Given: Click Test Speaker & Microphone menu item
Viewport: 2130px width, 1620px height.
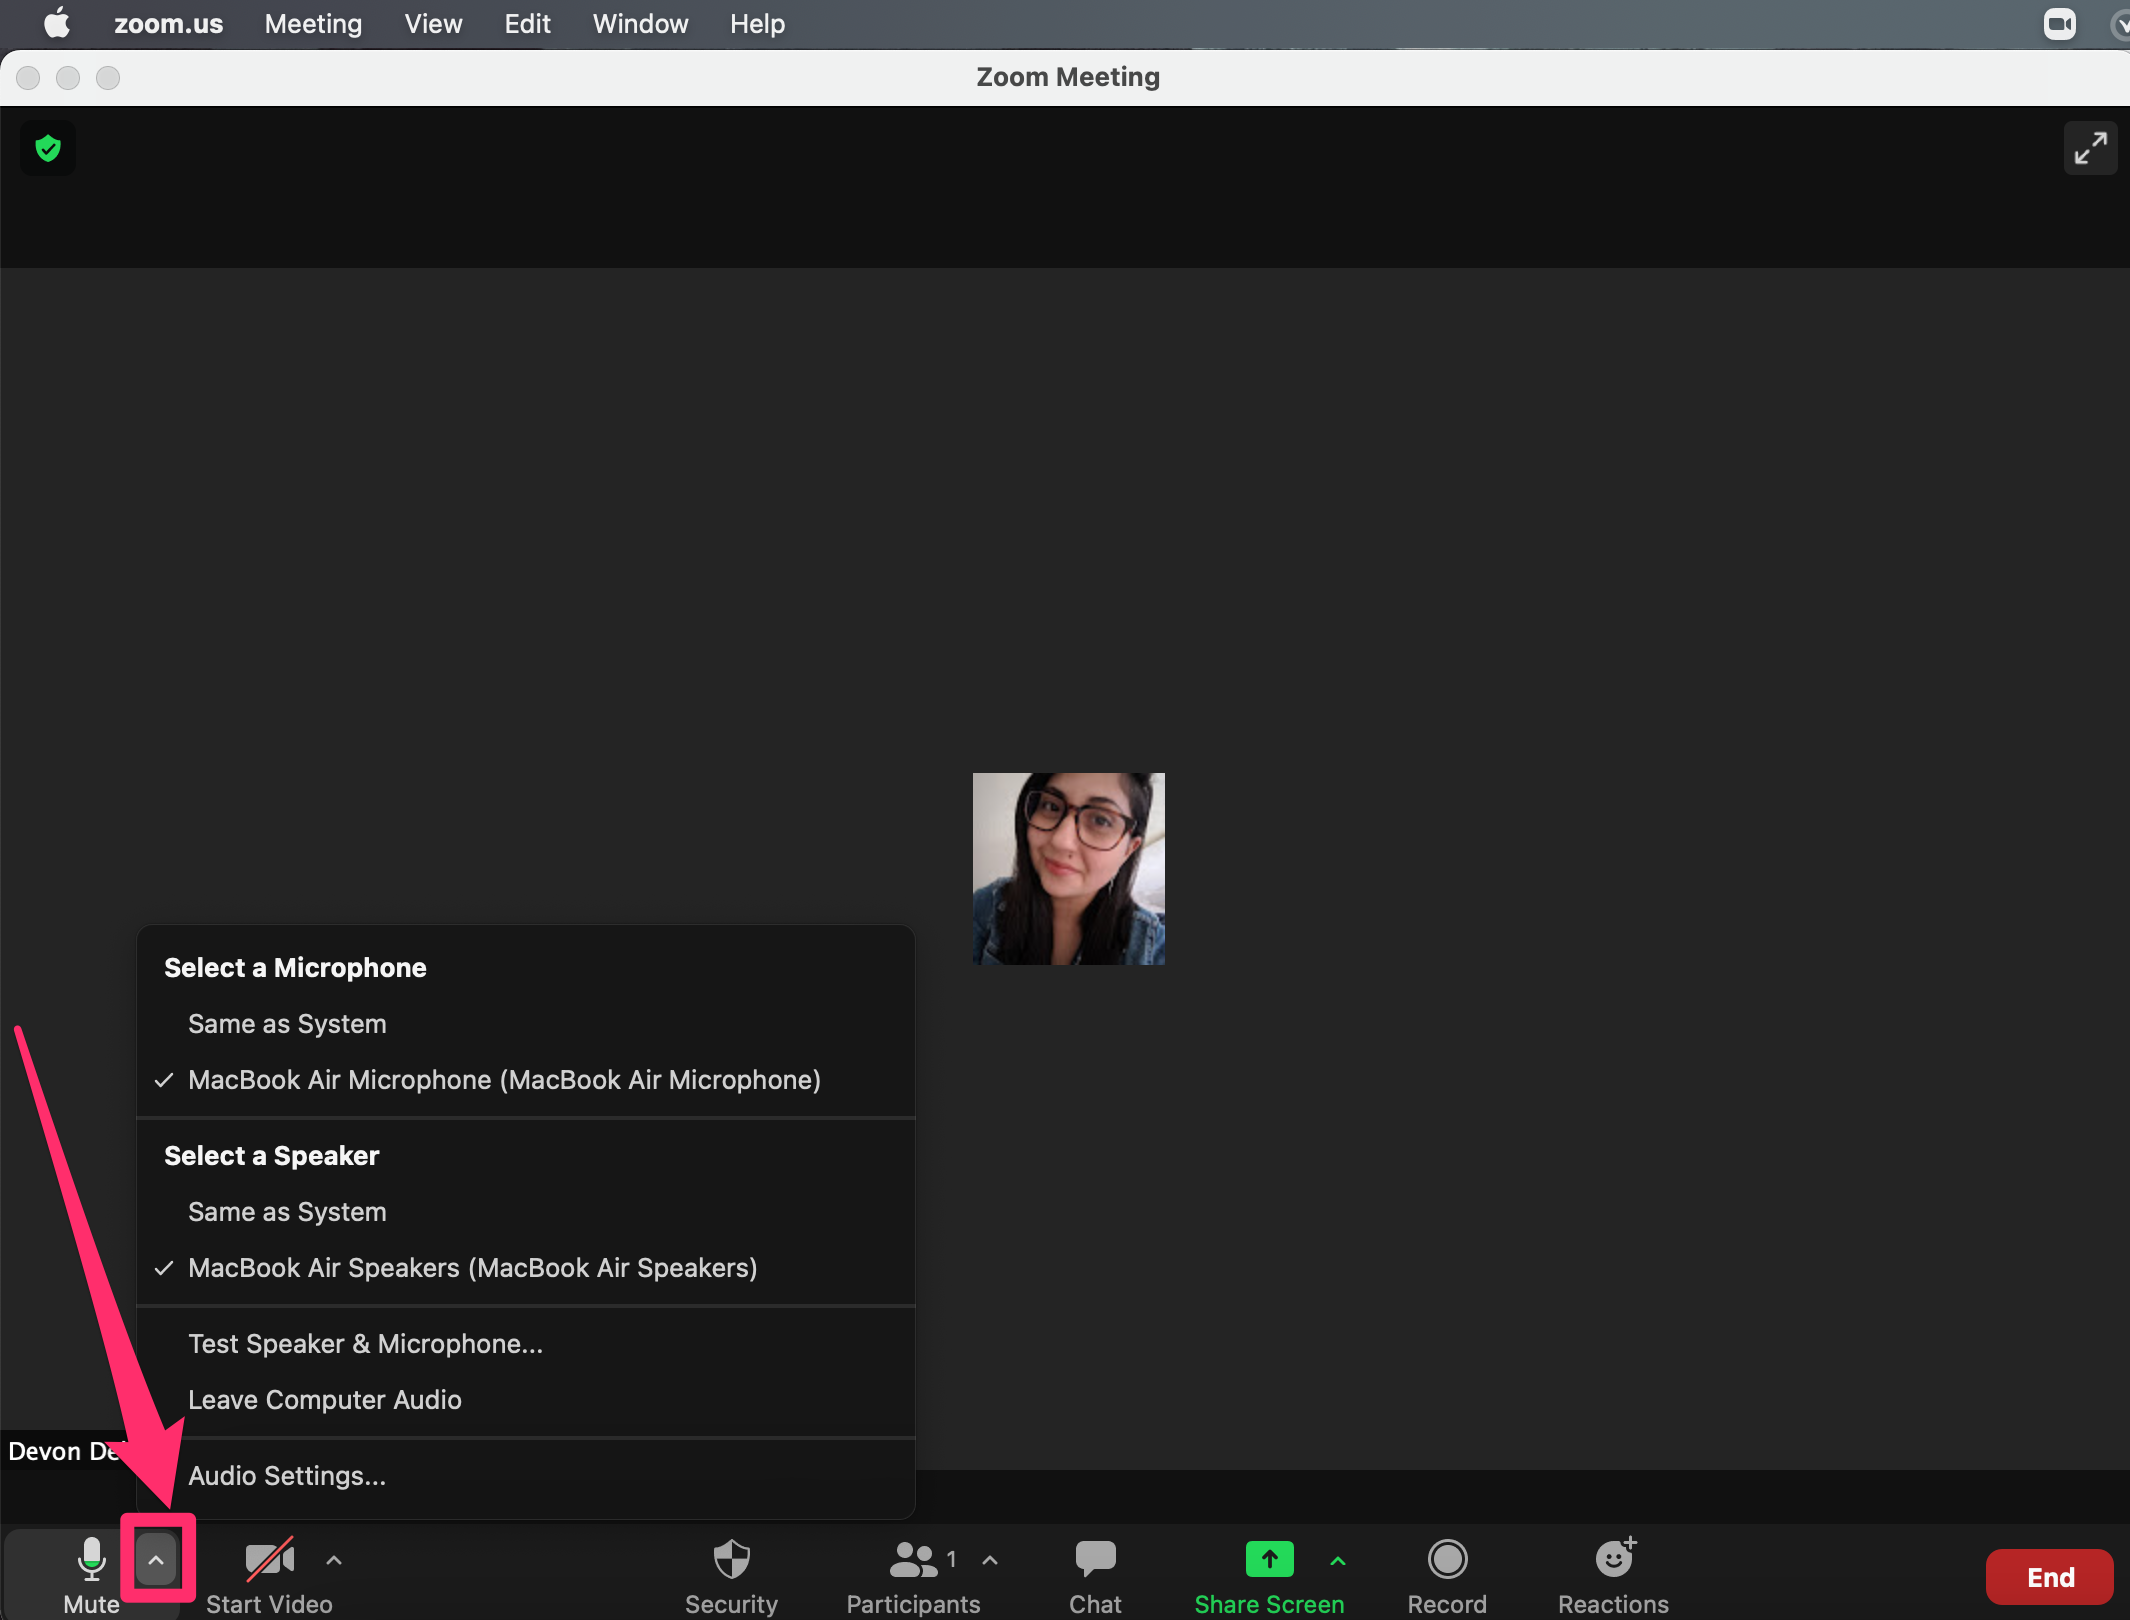Looking at the screenshot, I should click(366, 1344).
